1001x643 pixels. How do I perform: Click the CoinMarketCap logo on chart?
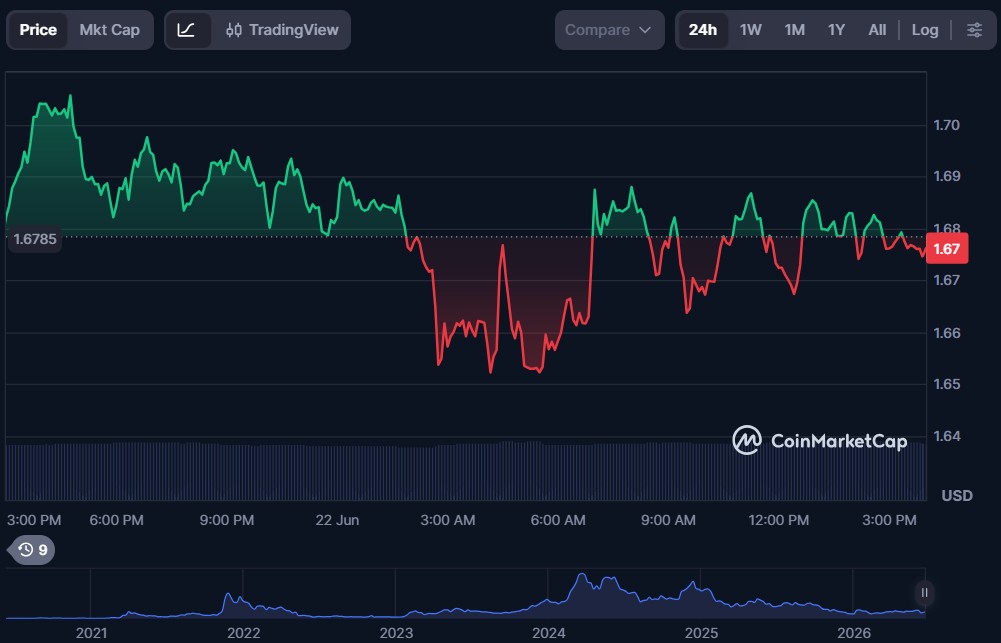(820, 441)
